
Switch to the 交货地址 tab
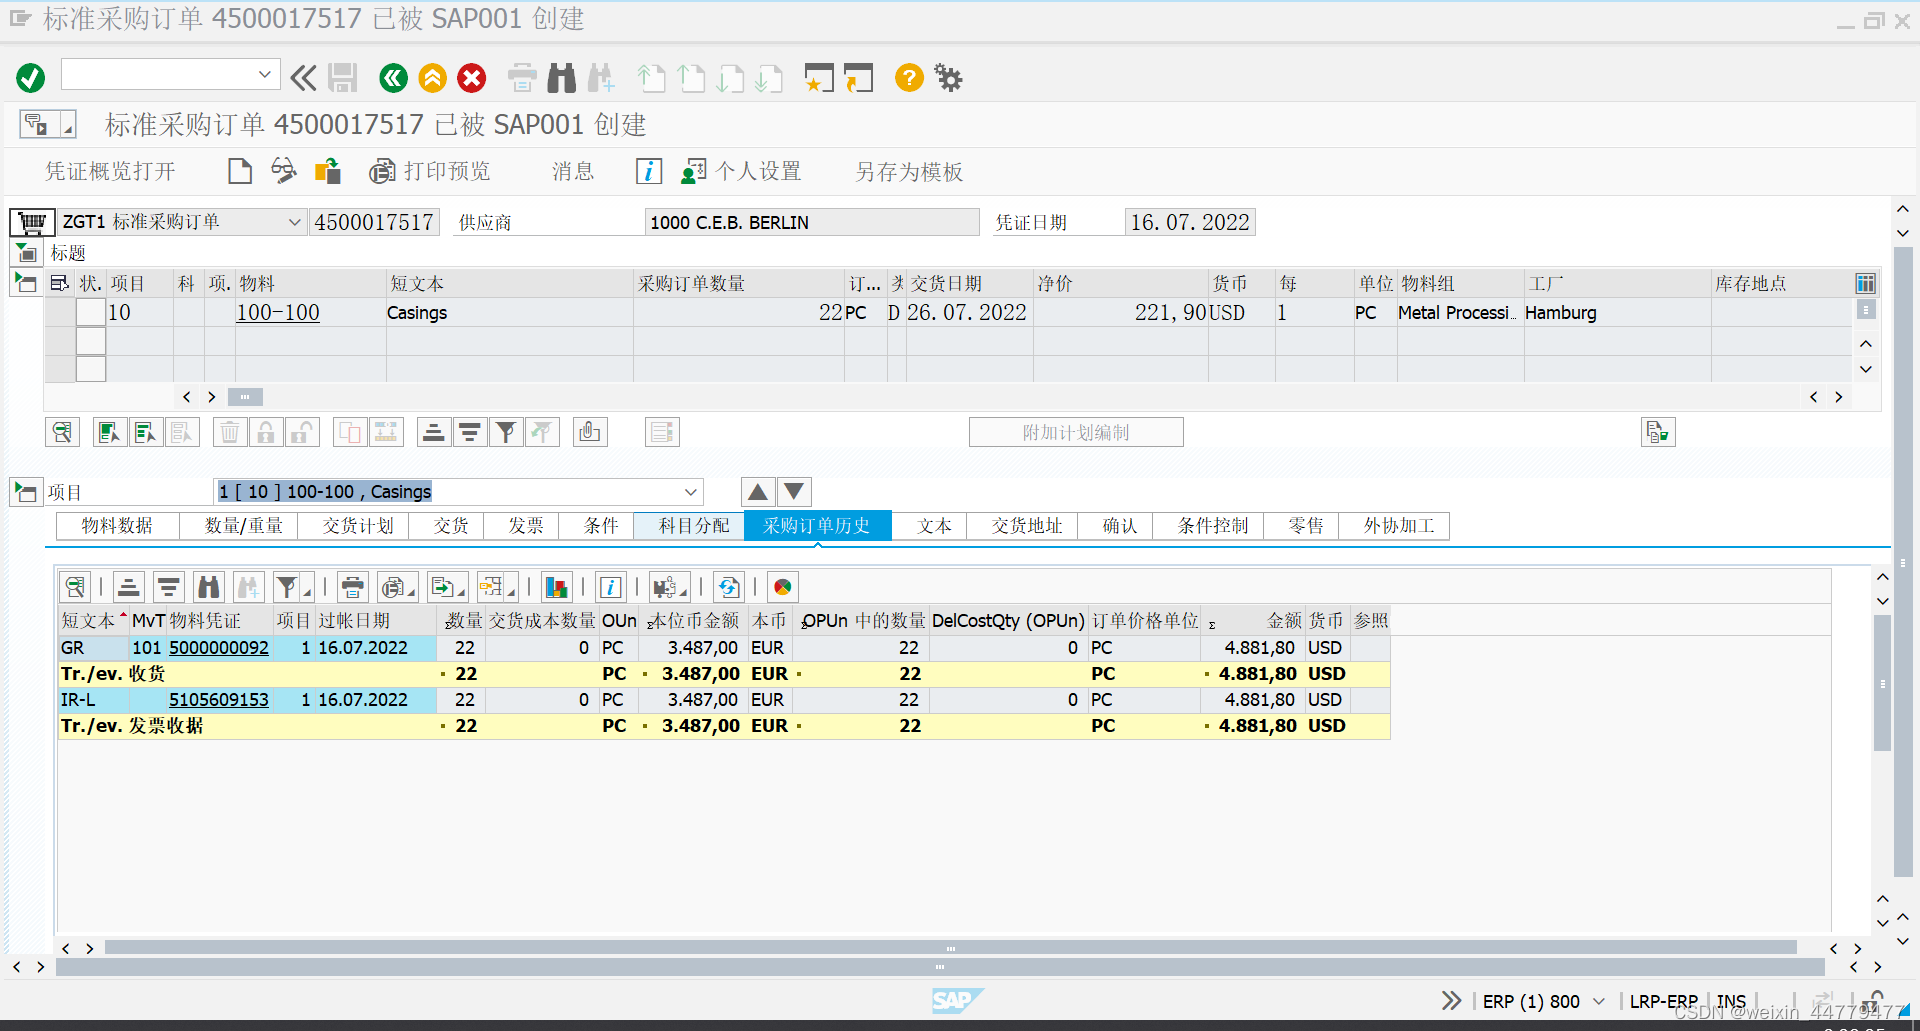[x=1026, y=526]
